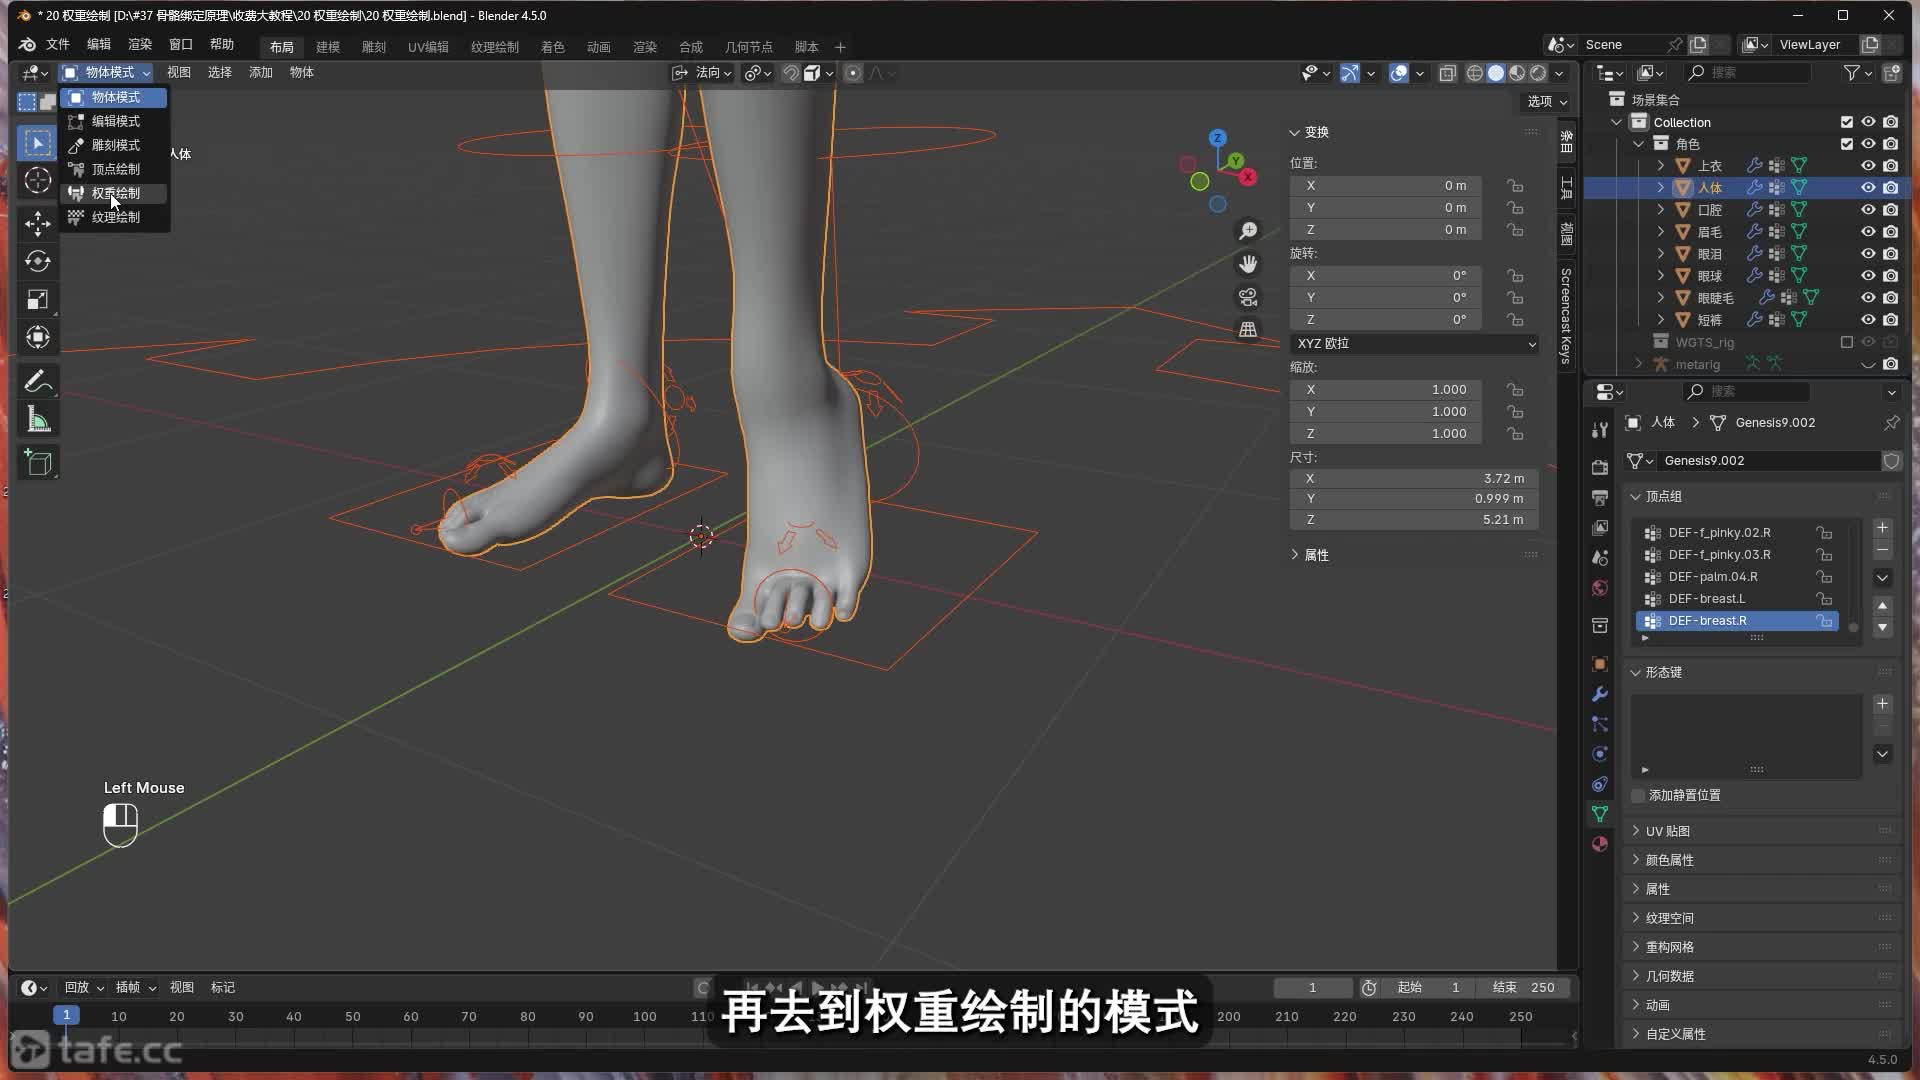Switch perspective/orthographic grid icon
This screenshot has height=1080, width=1920.
[x=1248, y=330]
